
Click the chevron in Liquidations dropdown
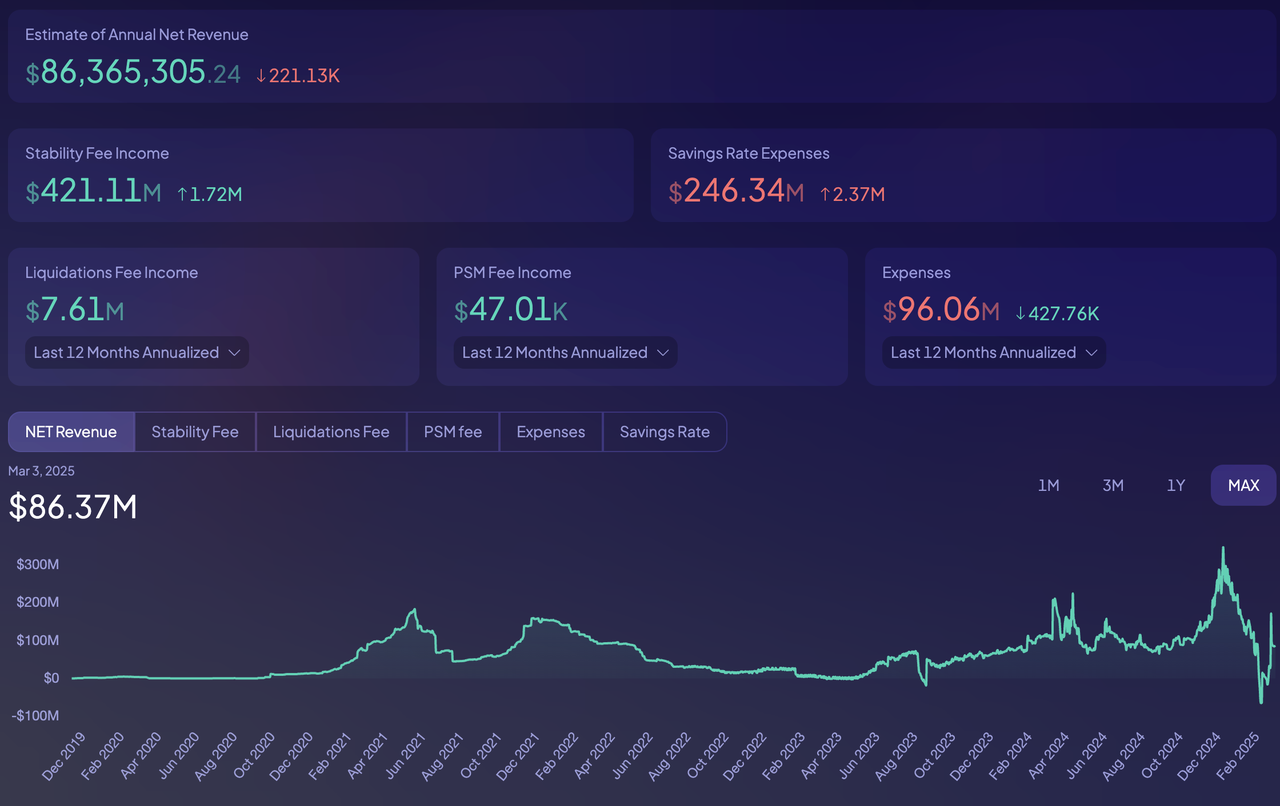pos(234,352)
